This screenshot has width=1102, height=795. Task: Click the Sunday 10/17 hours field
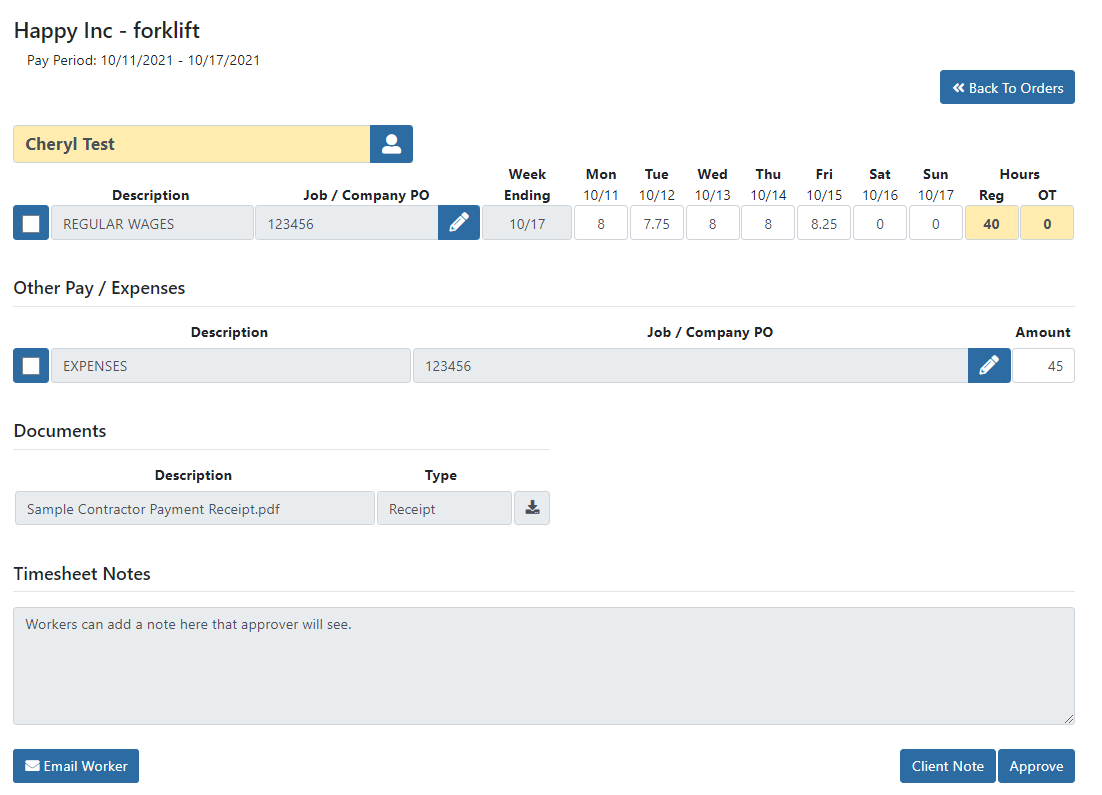point(936,223)
